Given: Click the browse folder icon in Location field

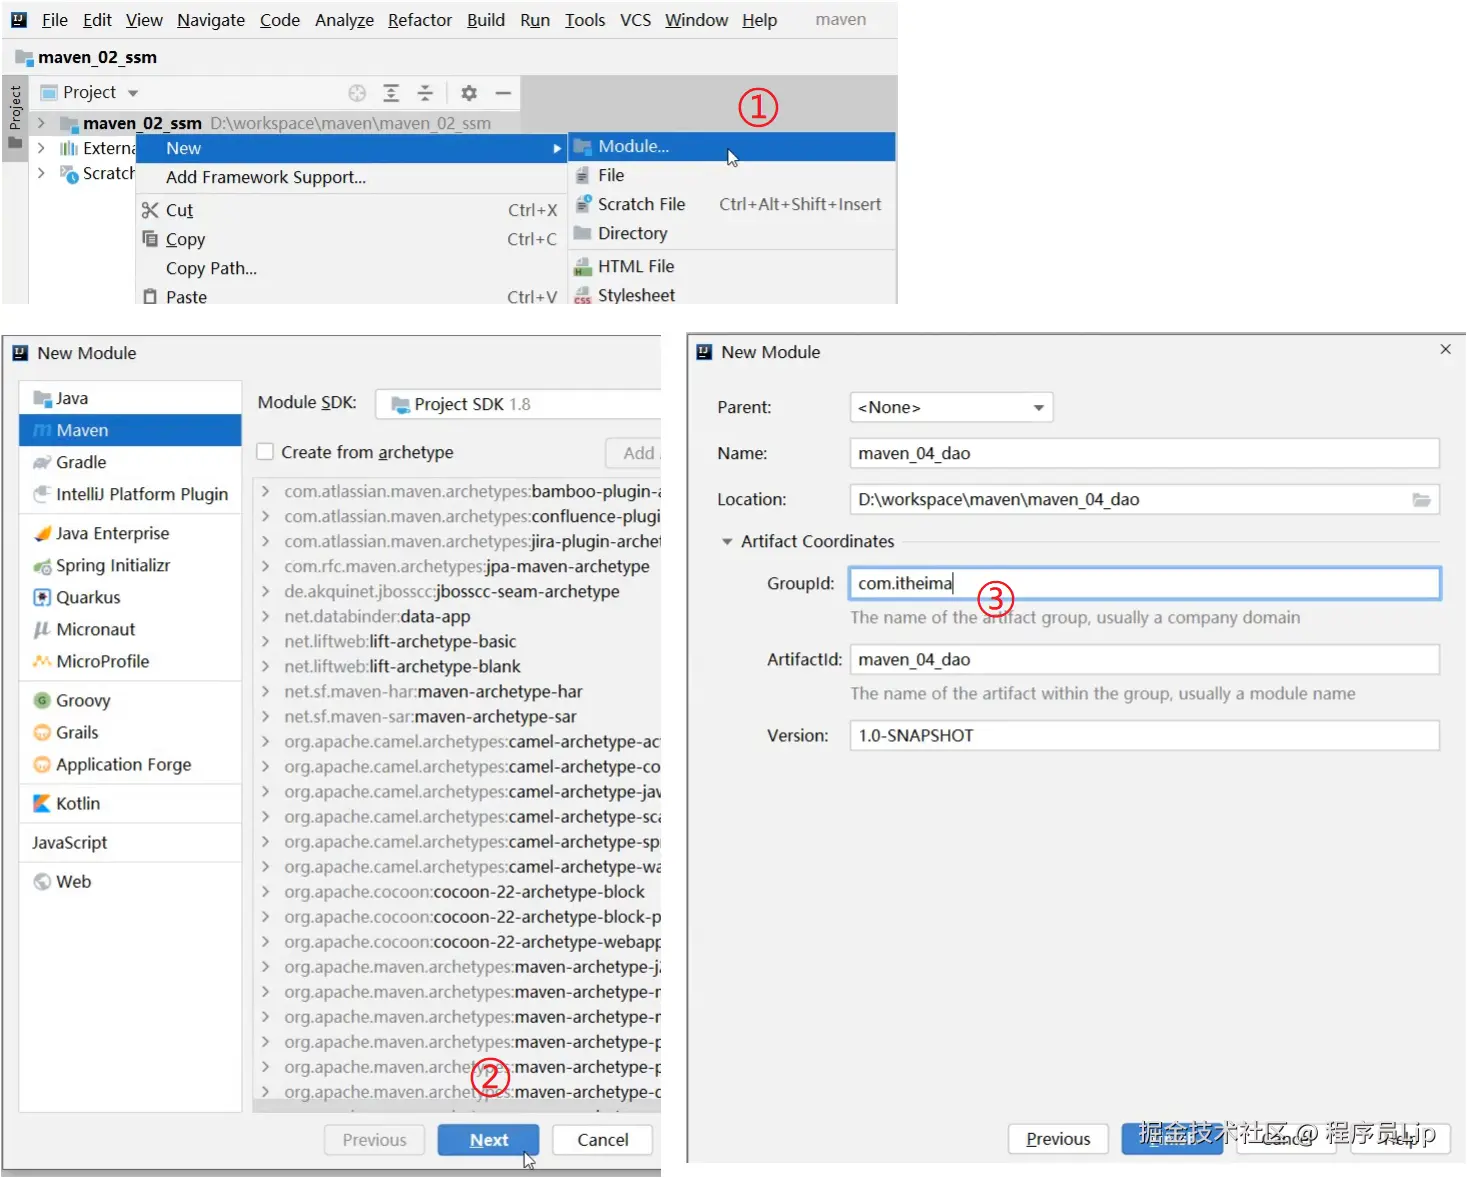Looking at the screenshot, I should 1421,500.
